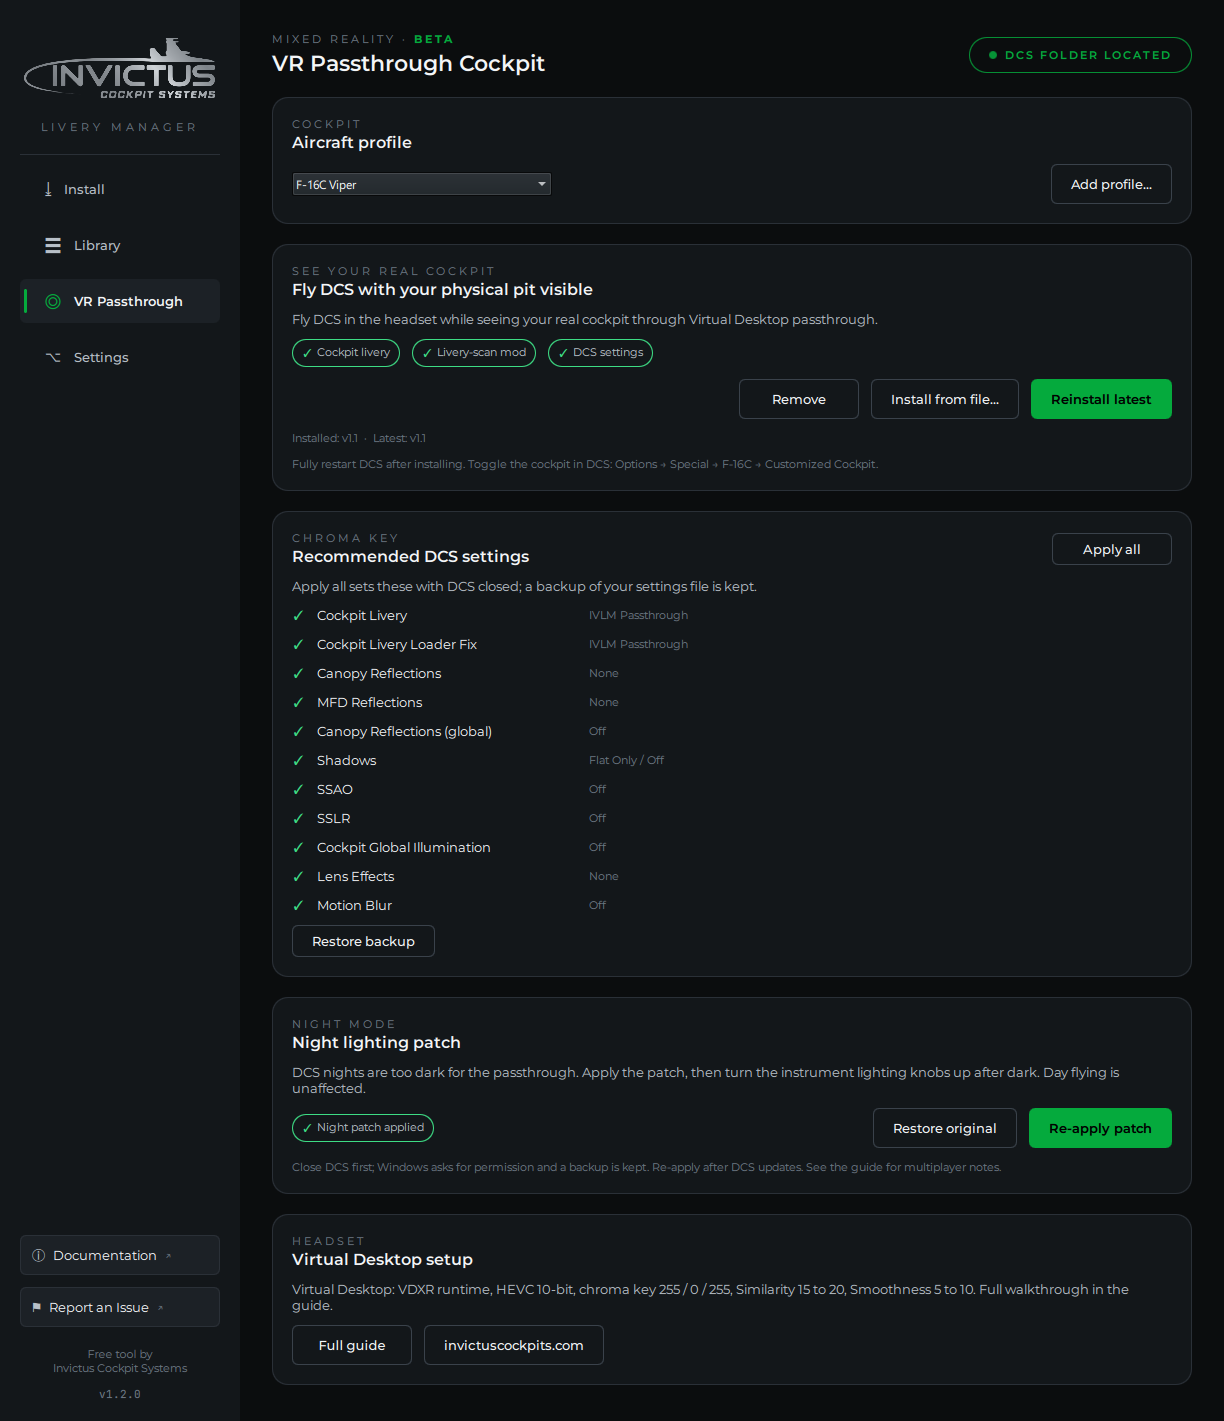Click checkmark beside Cockpit Livery Loader Fix

point(298,645)
